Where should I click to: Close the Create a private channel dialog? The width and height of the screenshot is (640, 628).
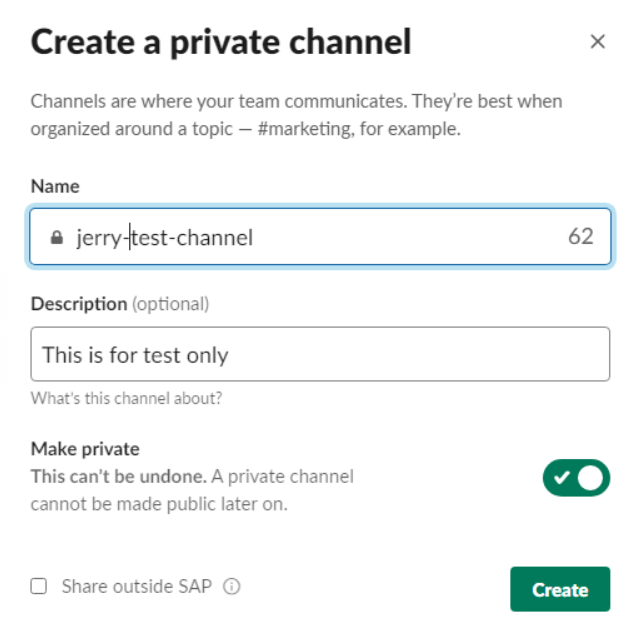tap(597, 41)
